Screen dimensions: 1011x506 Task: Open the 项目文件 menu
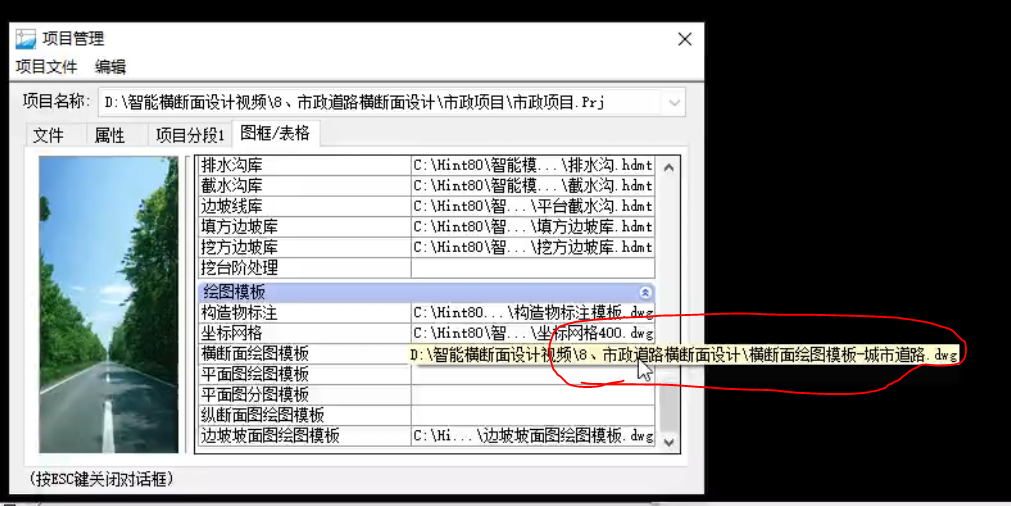pyautogui.click(x=46, y=67)
